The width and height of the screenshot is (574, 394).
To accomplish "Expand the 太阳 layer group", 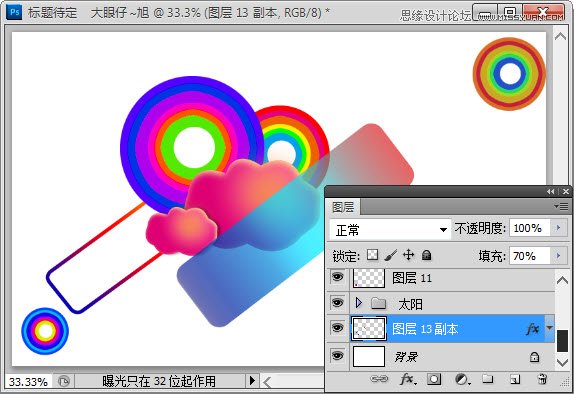I will tap(359, 302).
